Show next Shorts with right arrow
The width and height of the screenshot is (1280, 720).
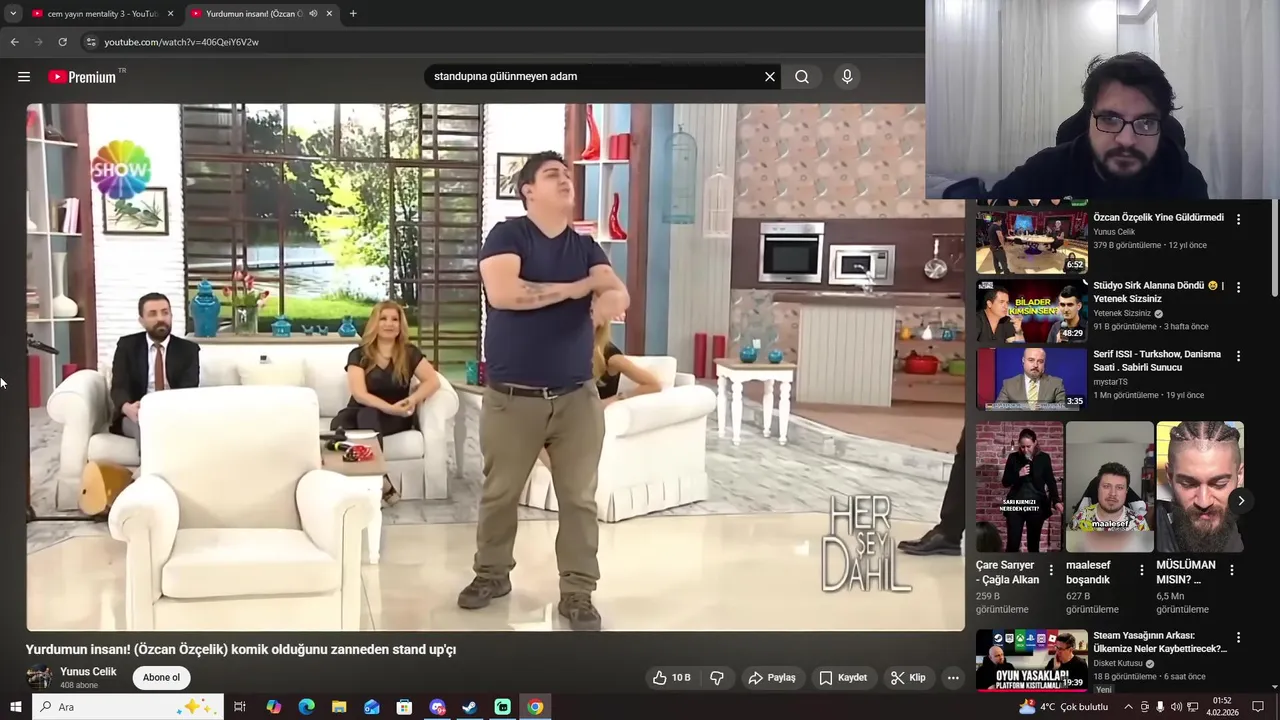coord(1241,501)
